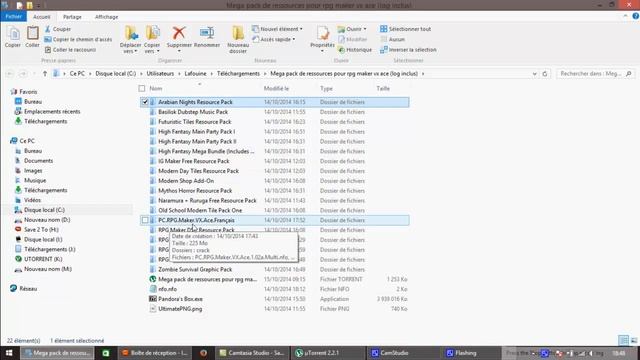The height and width of the screenshot is (360, 640).
Task: Select UTORRENT (K:) drive in sidebar
Action: (43, 259)
